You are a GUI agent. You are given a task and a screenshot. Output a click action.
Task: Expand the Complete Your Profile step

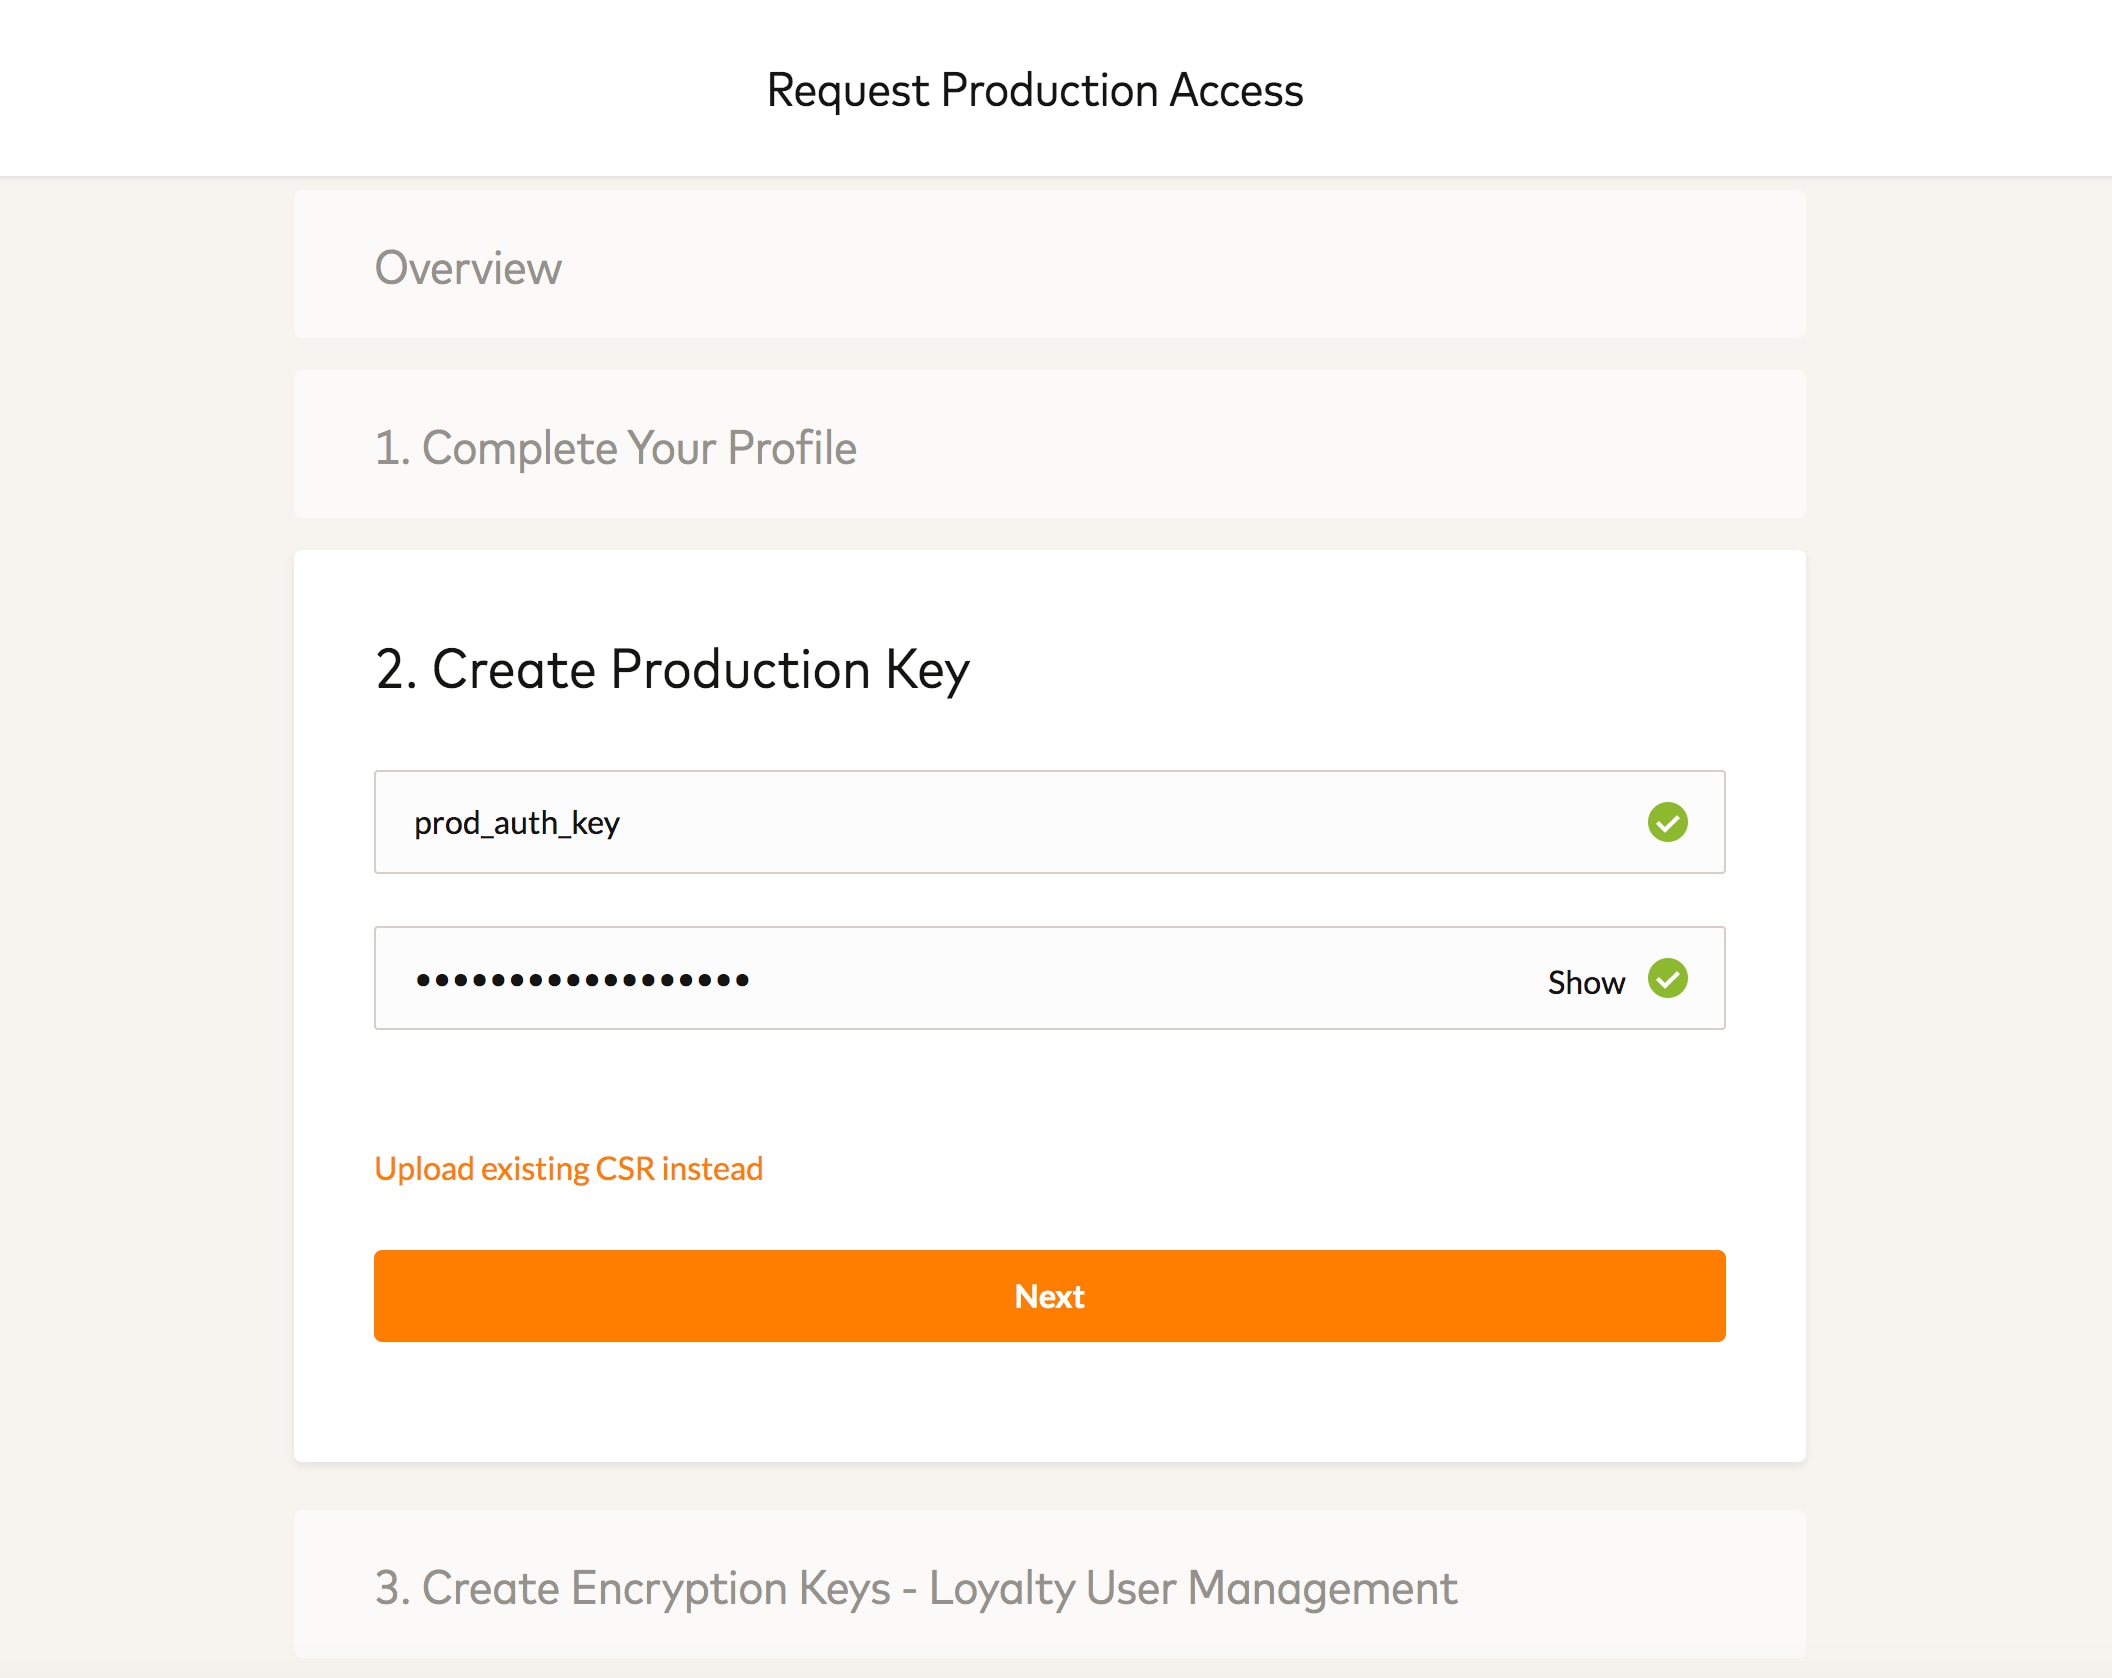[x=1049, y=445]
